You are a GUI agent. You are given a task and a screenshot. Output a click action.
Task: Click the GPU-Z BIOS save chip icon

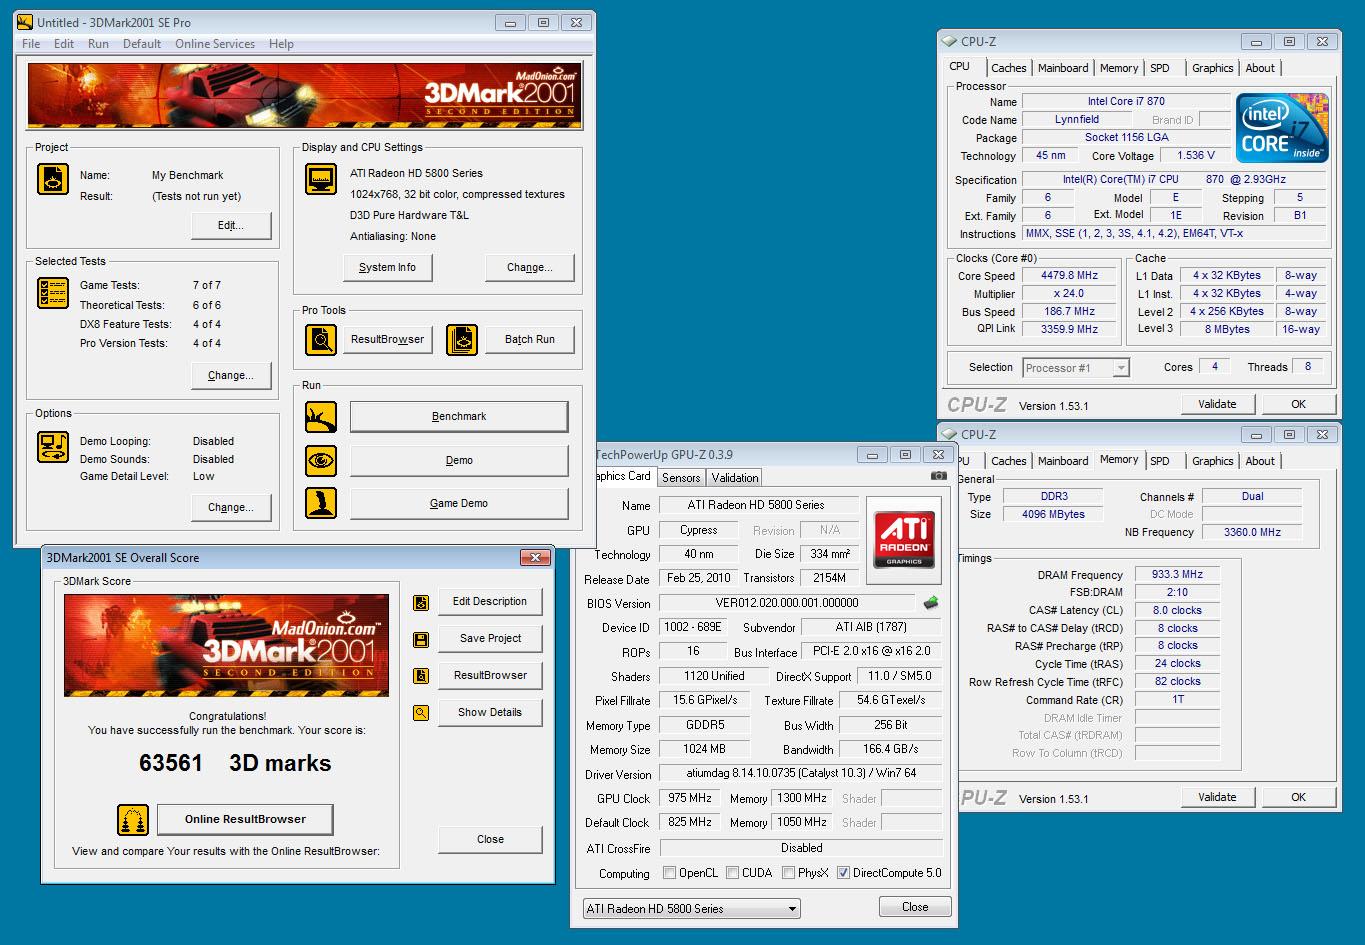click(x=930, y=603)
